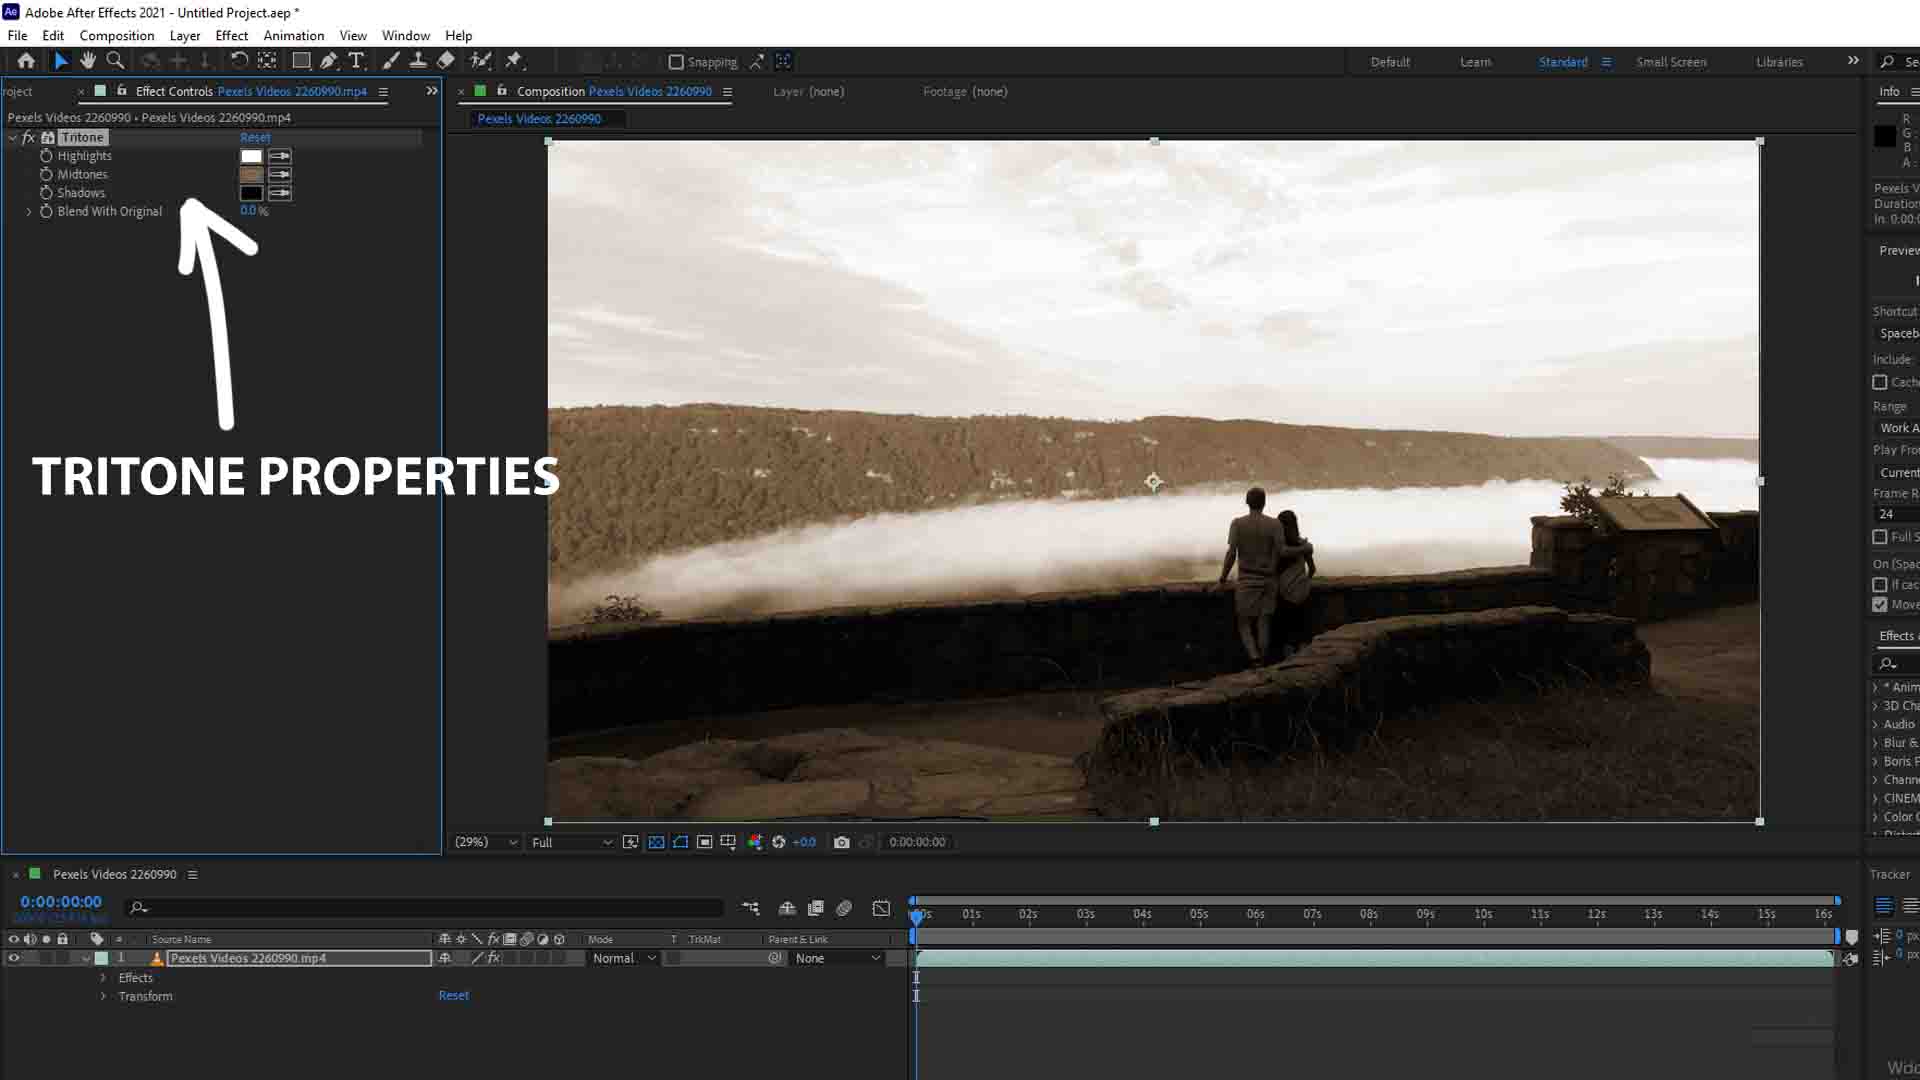Uncheck Move time checkbox in Preview
This screenshot has width=1920, height=1080.
click(x=1880, y=605)
